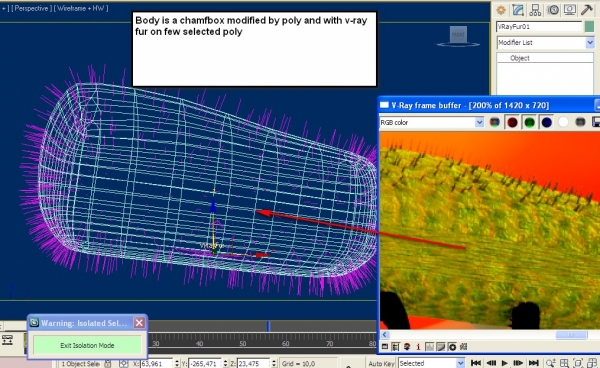Open the Create panel star icon

click(x=501, y=10)
